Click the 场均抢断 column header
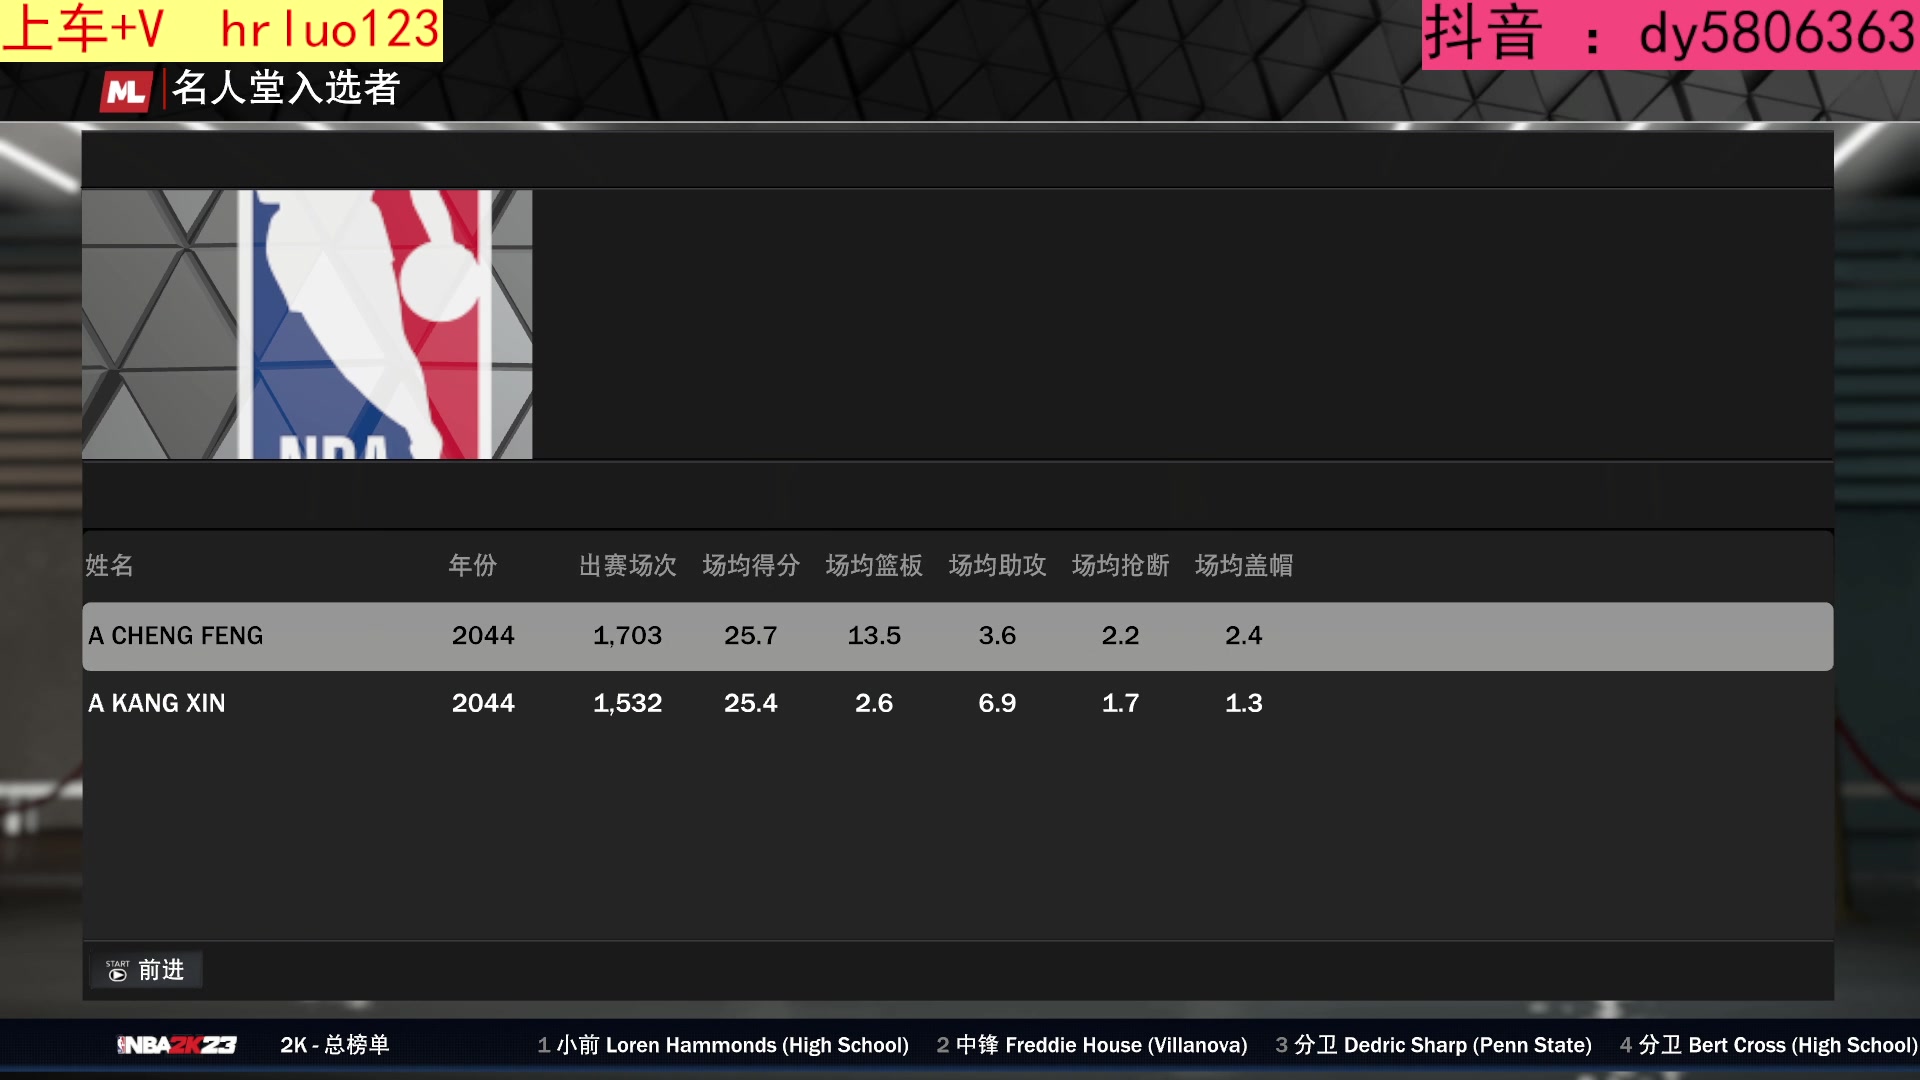 point(1121,565)
